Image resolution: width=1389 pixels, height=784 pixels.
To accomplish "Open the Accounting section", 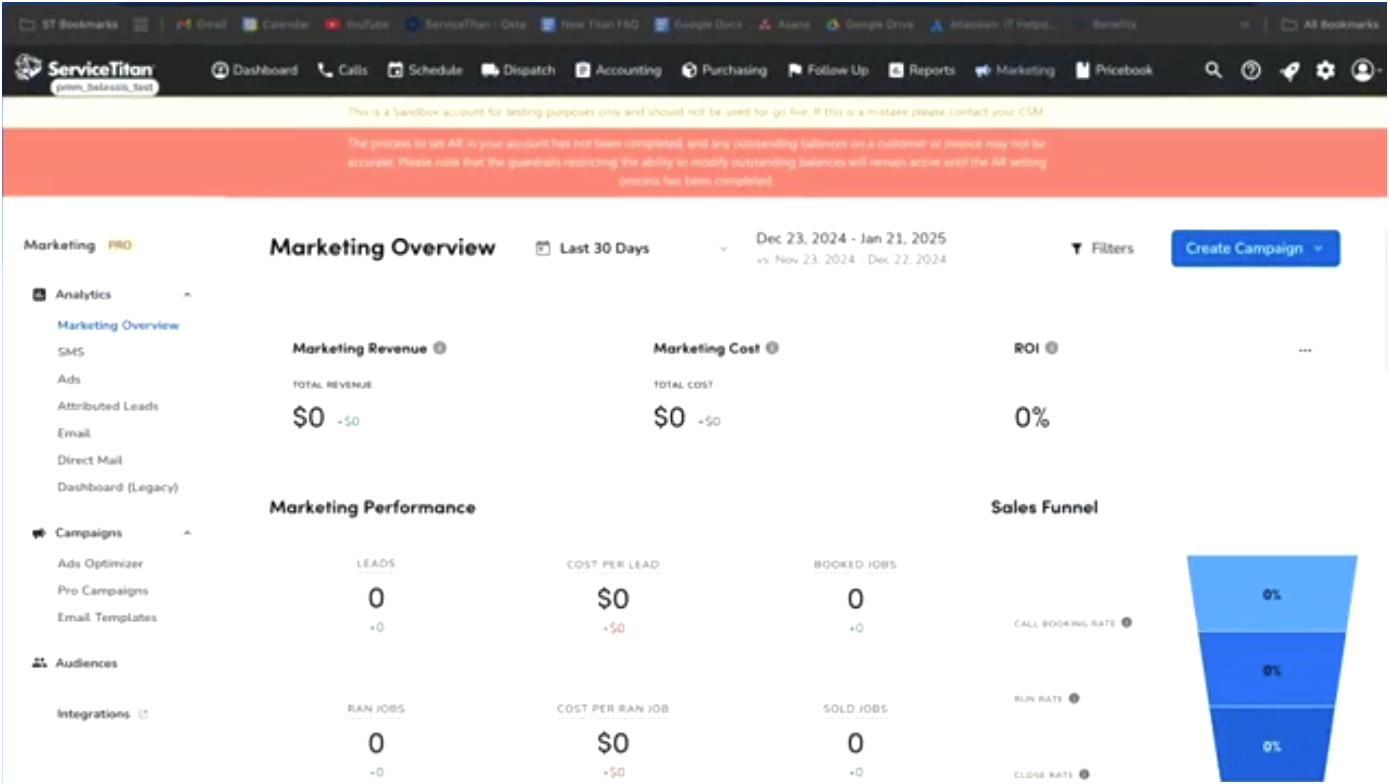I will pyautogui.click(x=618, y=70).
